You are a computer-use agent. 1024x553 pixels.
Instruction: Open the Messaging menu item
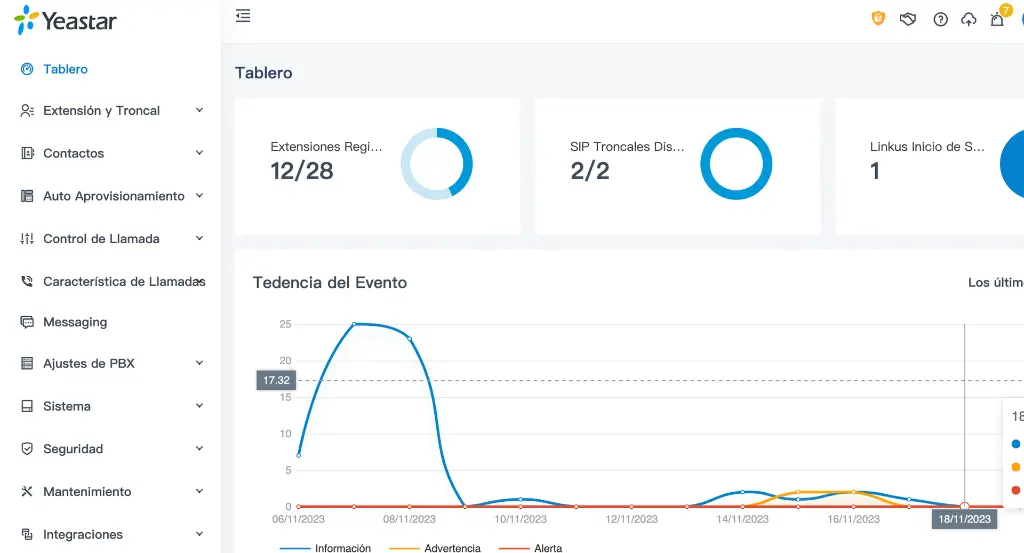click(x=74, y=322)
